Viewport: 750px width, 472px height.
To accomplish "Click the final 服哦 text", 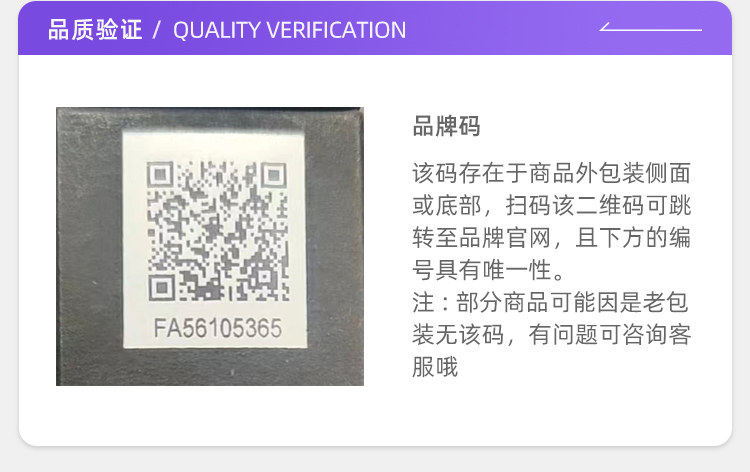I will [435, 367].
